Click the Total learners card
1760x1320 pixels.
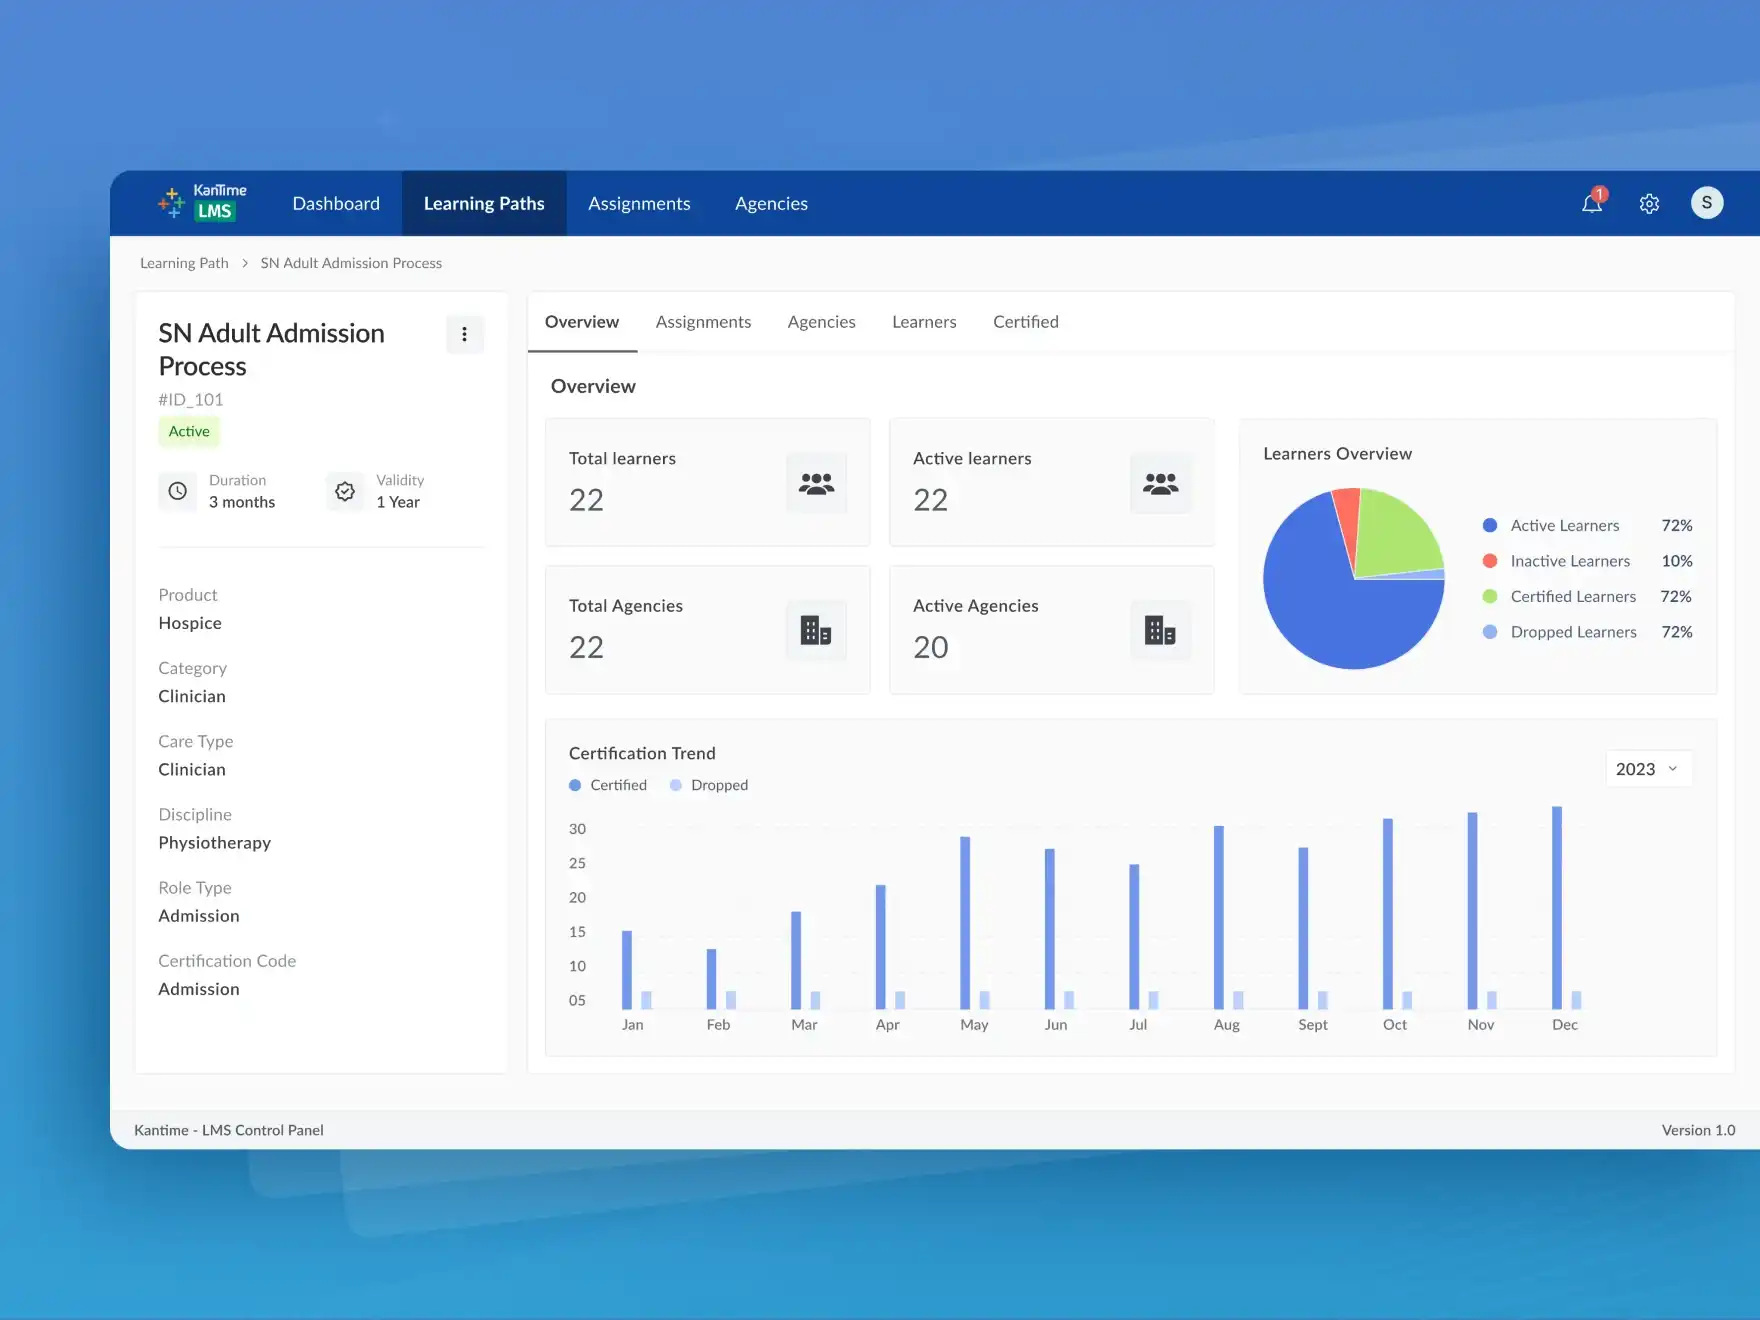point(707,482)
